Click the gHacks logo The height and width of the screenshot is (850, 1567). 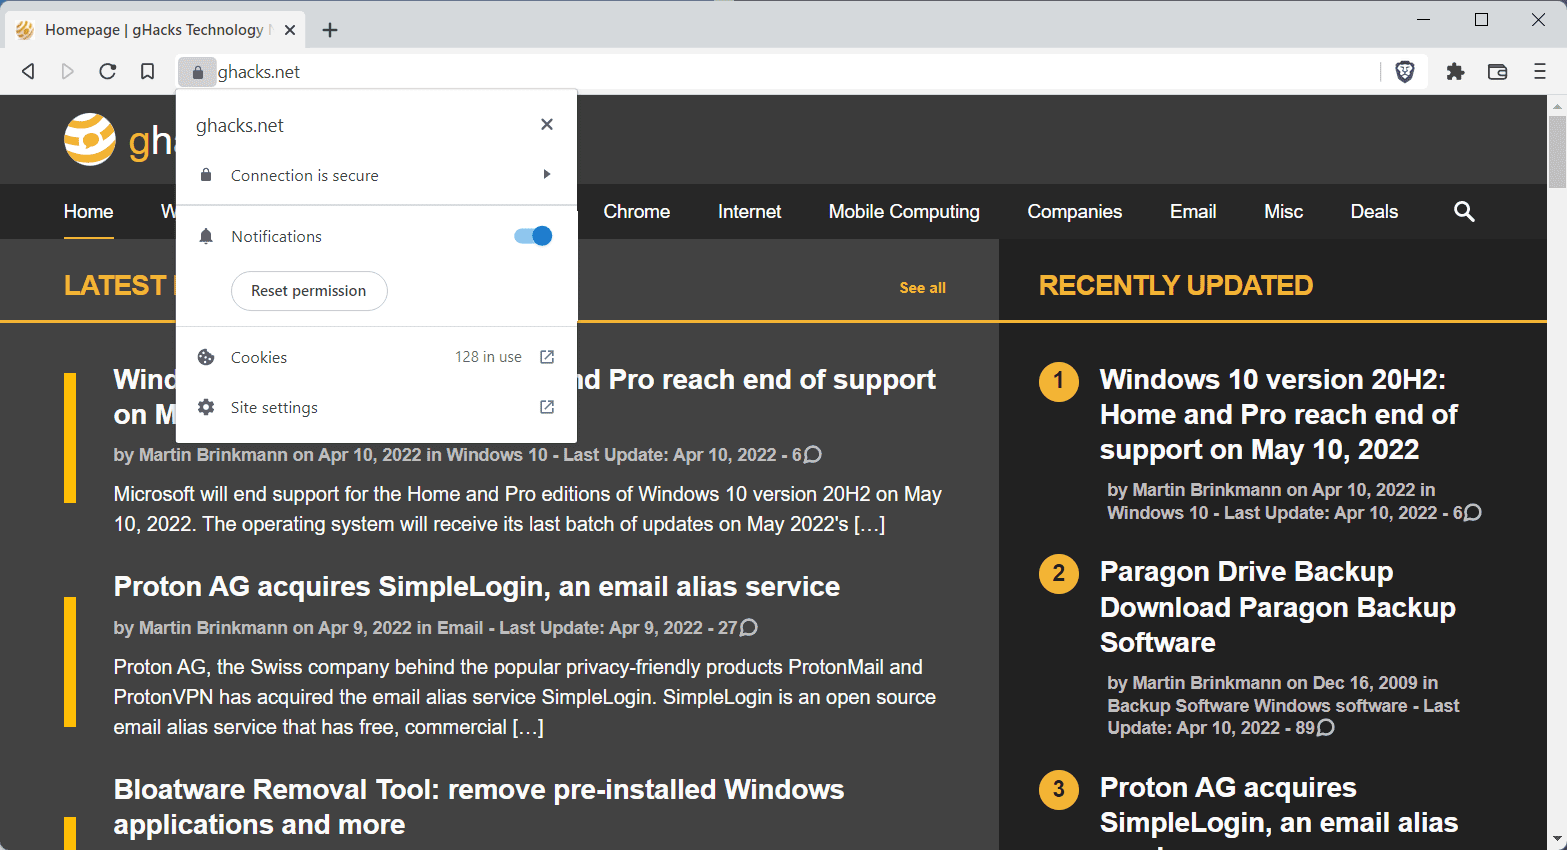coord(89,140)
